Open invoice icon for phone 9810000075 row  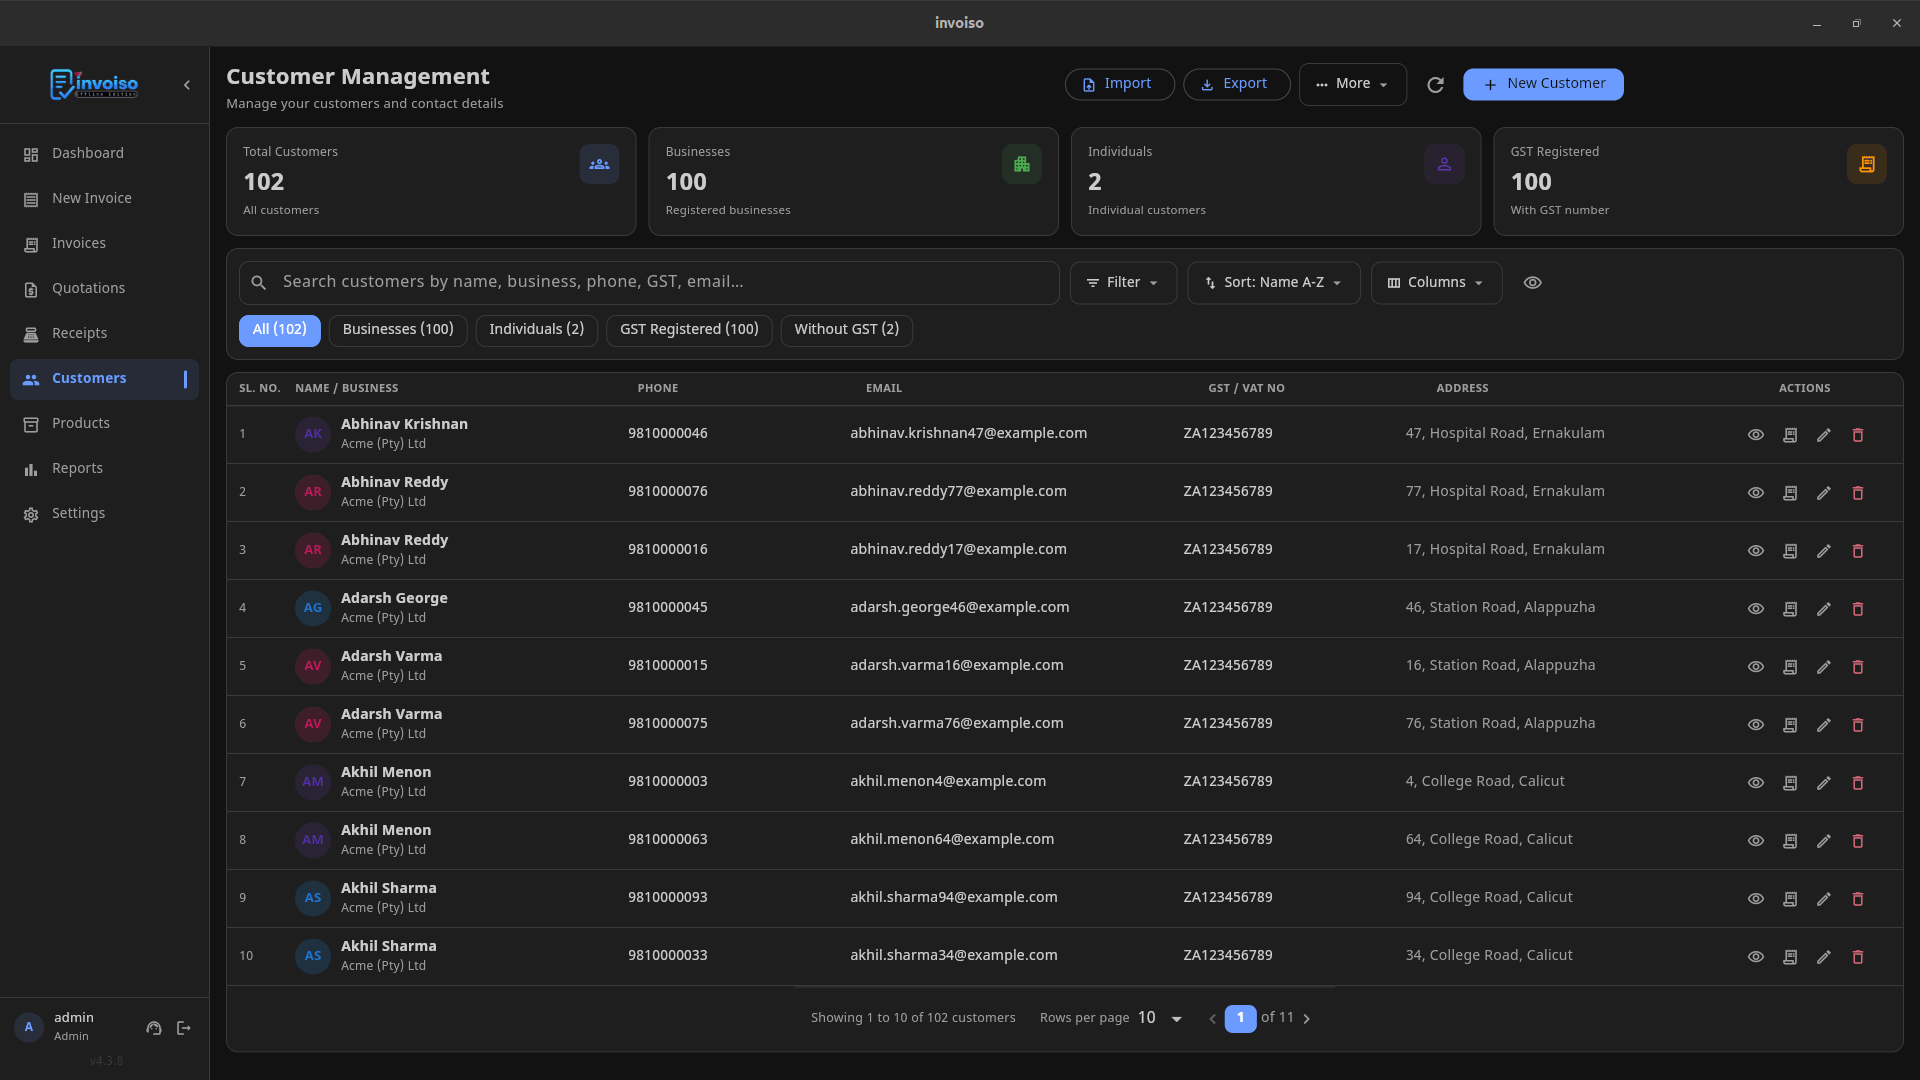pyautogui.click(x=1790, y=725)
